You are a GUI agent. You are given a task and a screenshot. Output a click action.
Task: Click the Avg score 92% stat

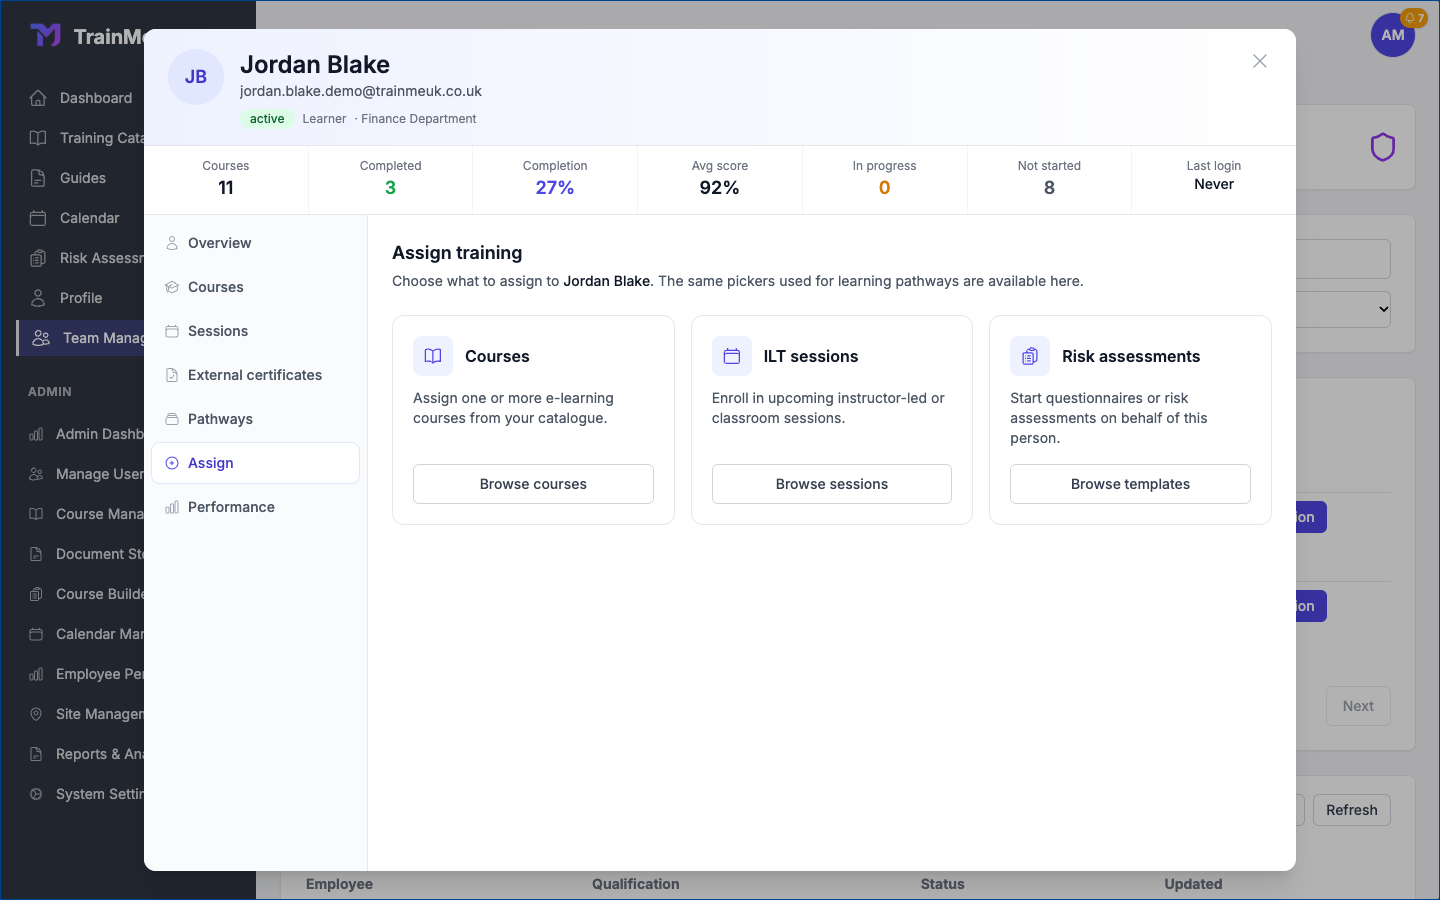pyautogui.click(x=720, y=179)
